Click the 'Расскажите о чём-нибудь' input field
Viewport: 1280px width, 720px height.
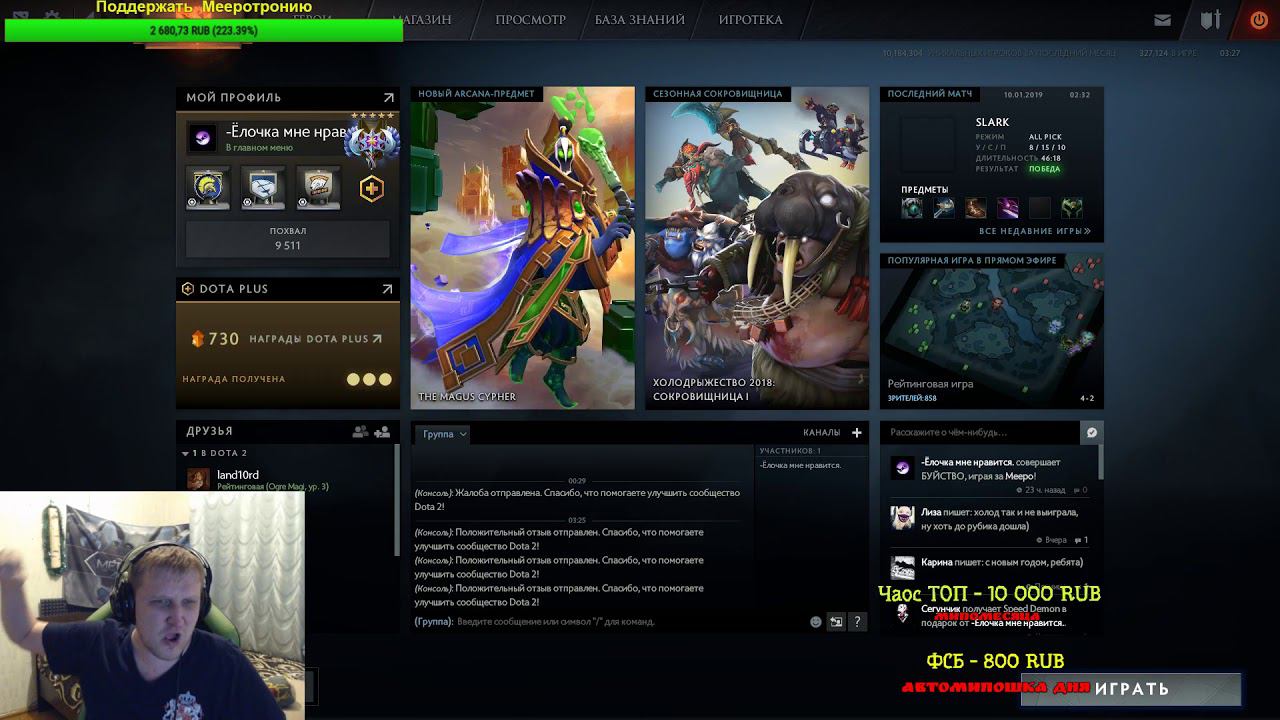click(x=981, y=433)
